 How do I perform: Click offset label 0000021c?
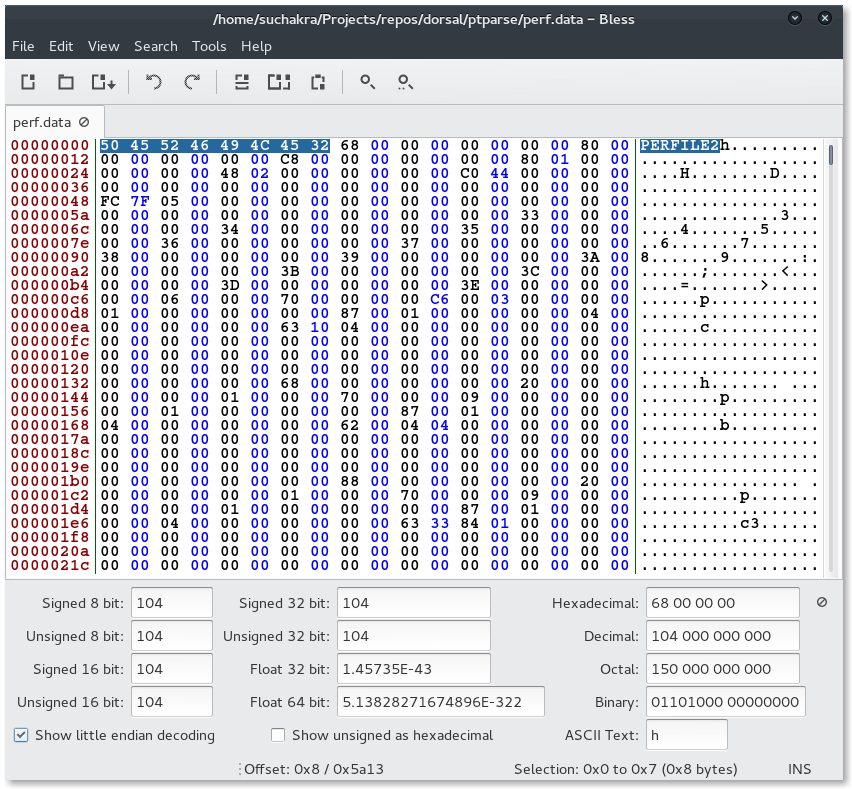point(50,565)
